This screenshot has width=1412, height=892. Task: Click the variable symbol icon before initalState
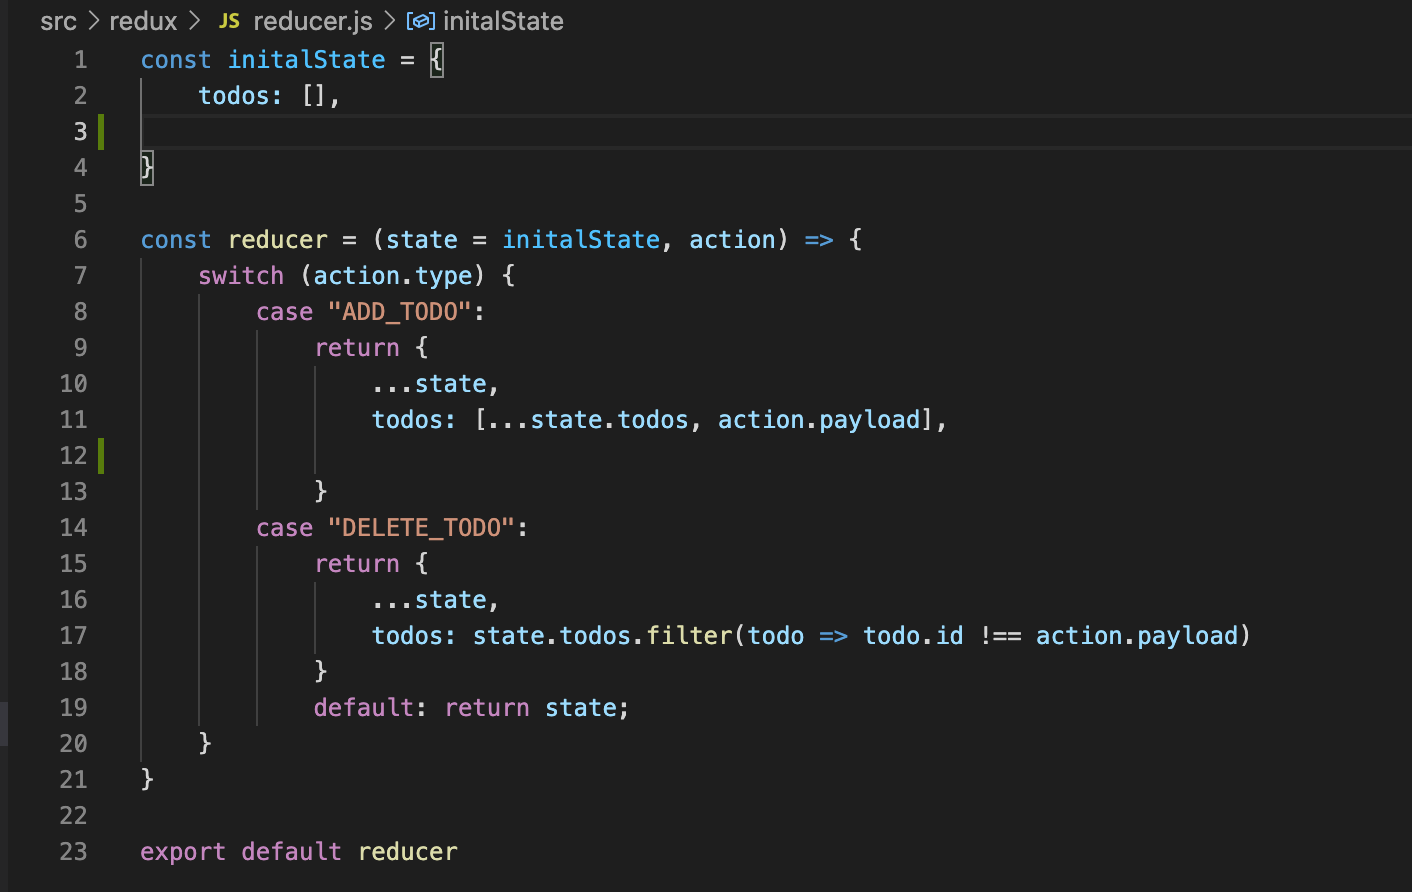click(420, 21)
